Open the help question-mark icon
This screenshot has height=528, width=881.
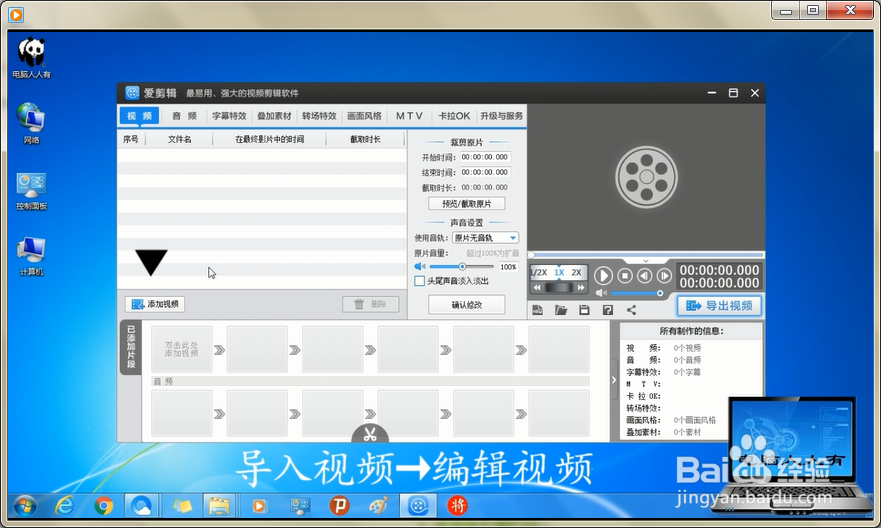click(607, 310)
